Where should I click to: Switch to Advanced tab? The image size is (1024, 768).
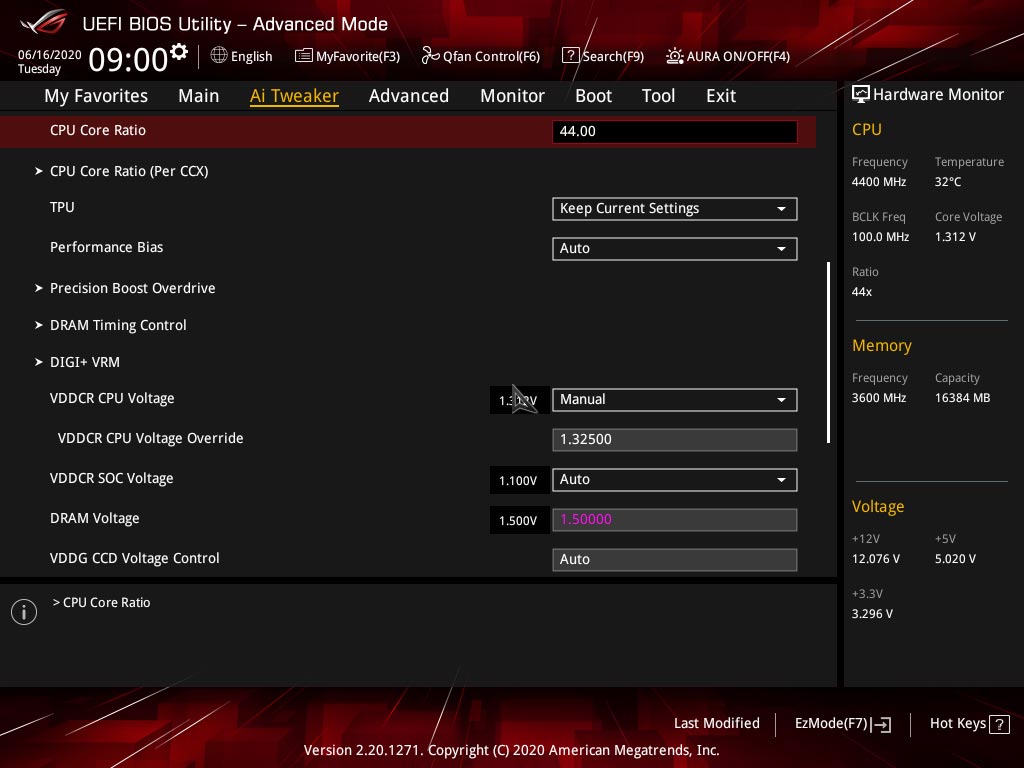409,96
